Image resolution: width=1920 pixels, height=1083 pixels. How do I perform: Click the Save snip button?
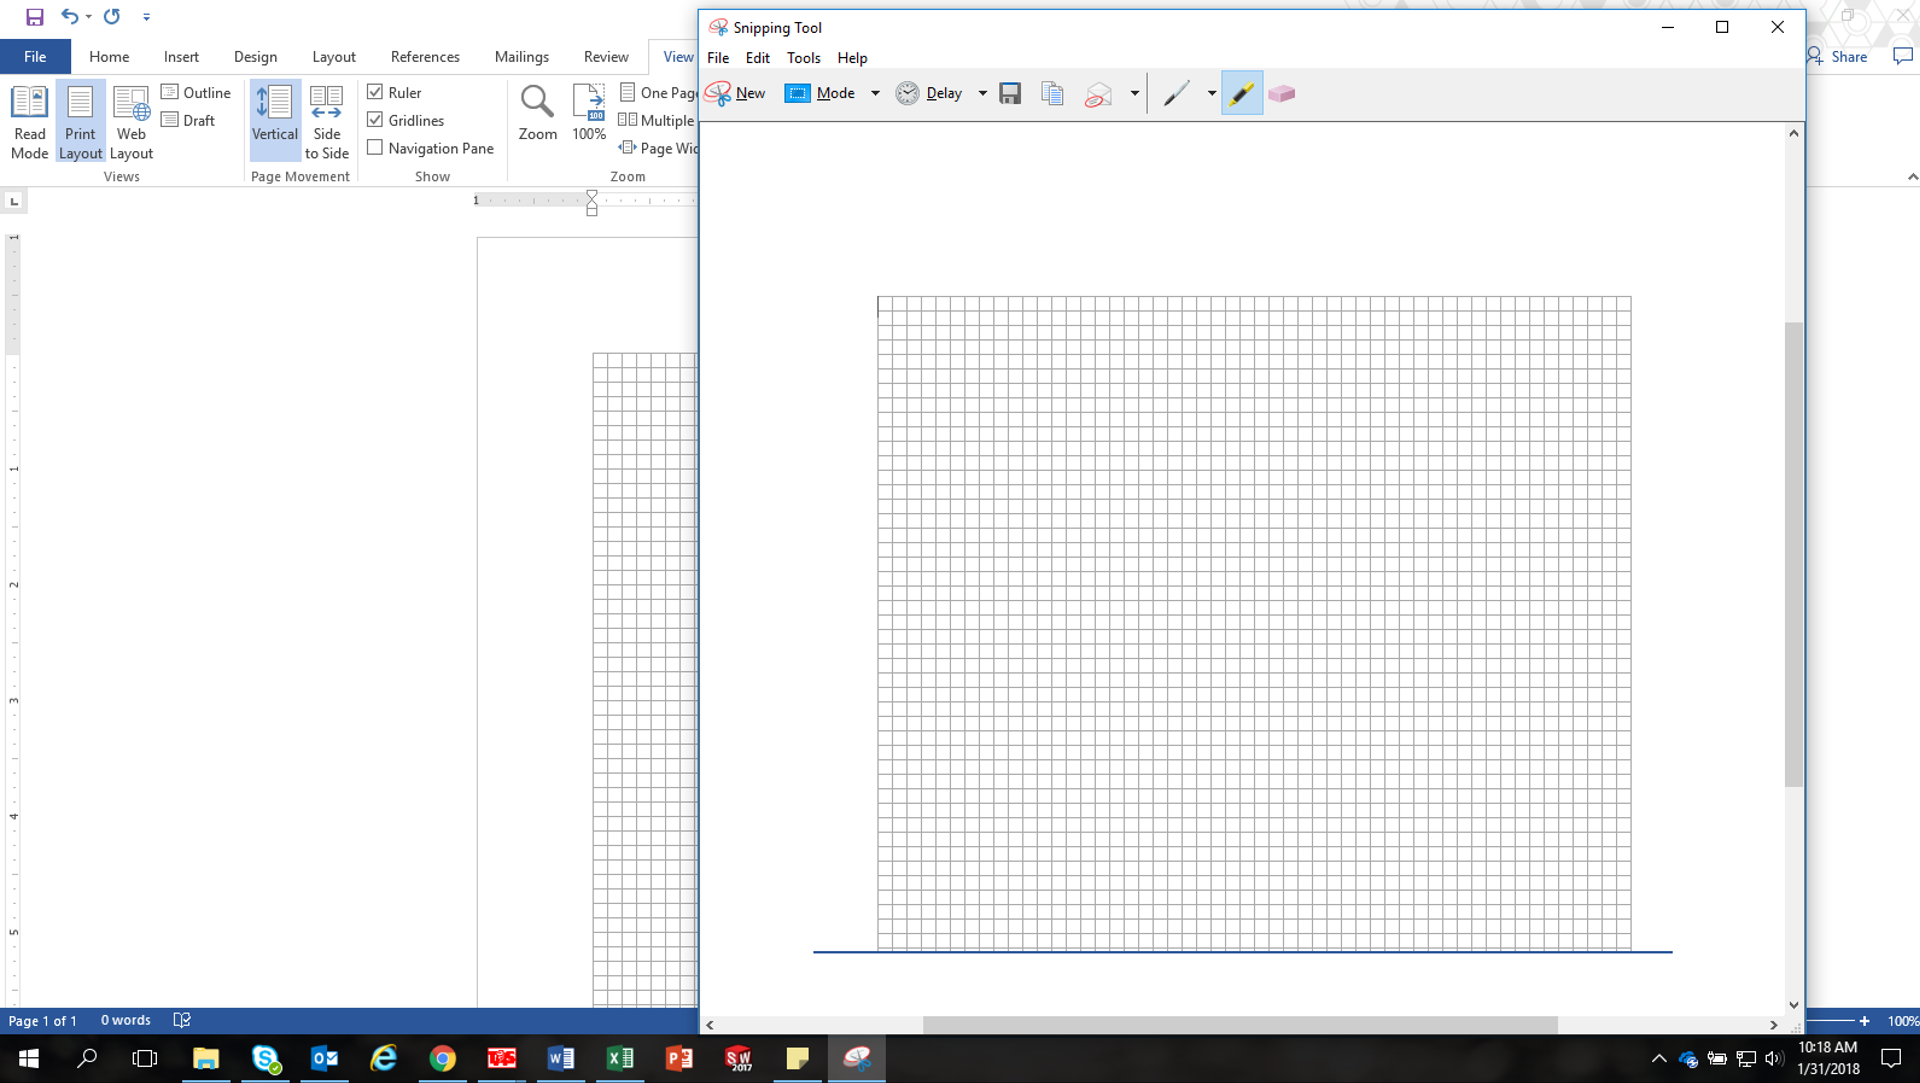[1010, 92]
